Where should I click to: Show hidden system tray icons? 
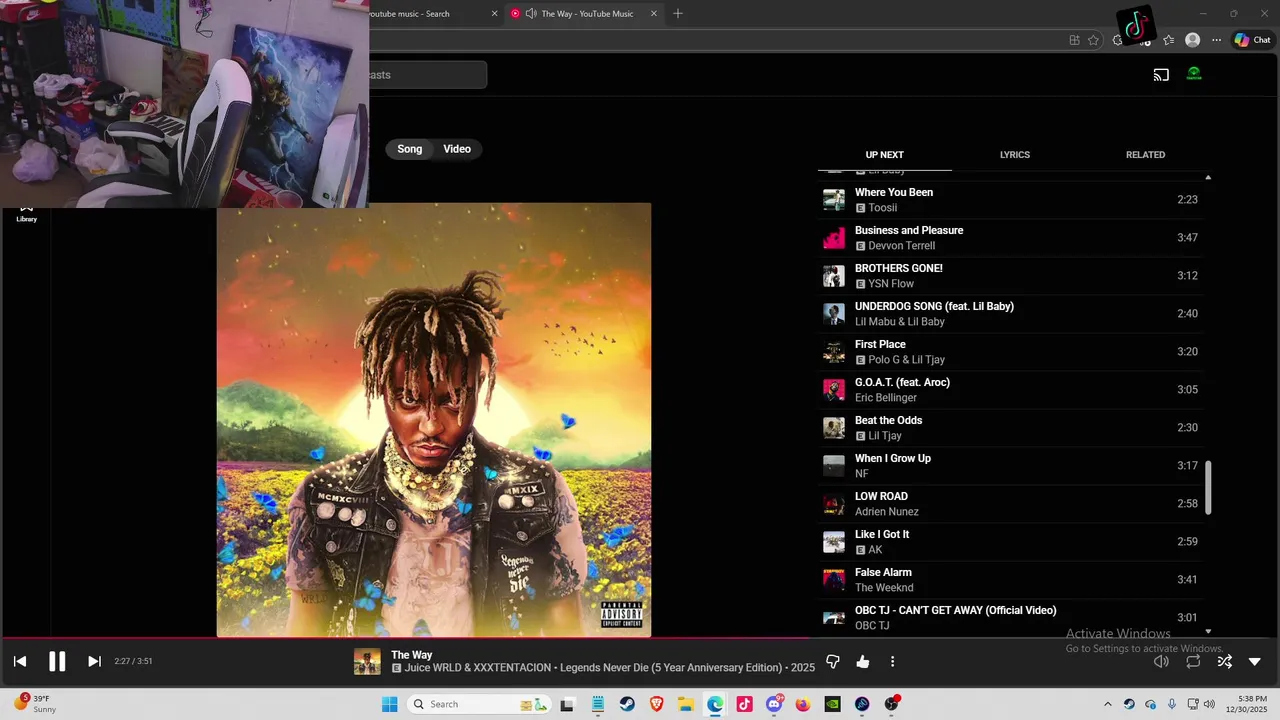point(1107,704)
